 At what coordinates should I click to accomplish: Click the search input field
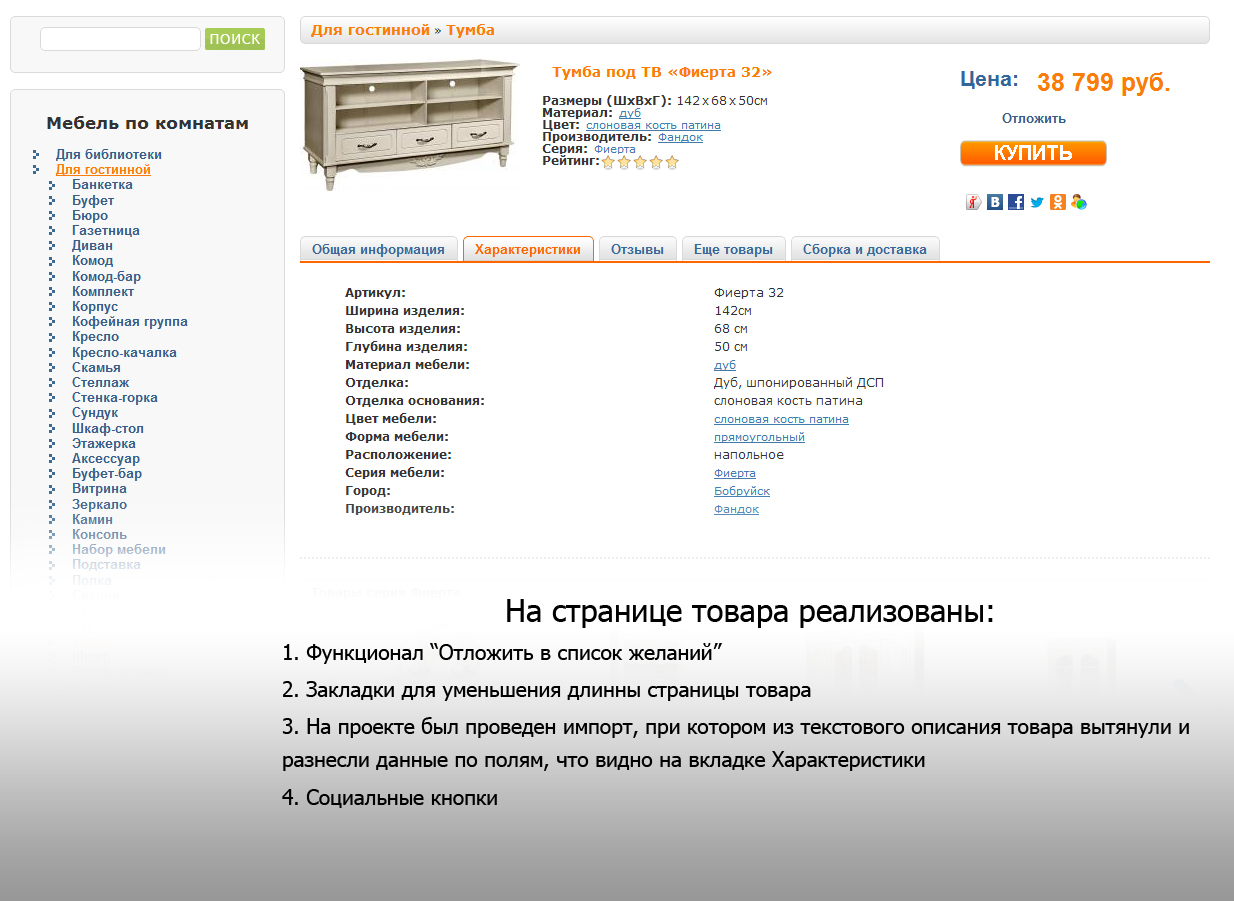[120, 39]
